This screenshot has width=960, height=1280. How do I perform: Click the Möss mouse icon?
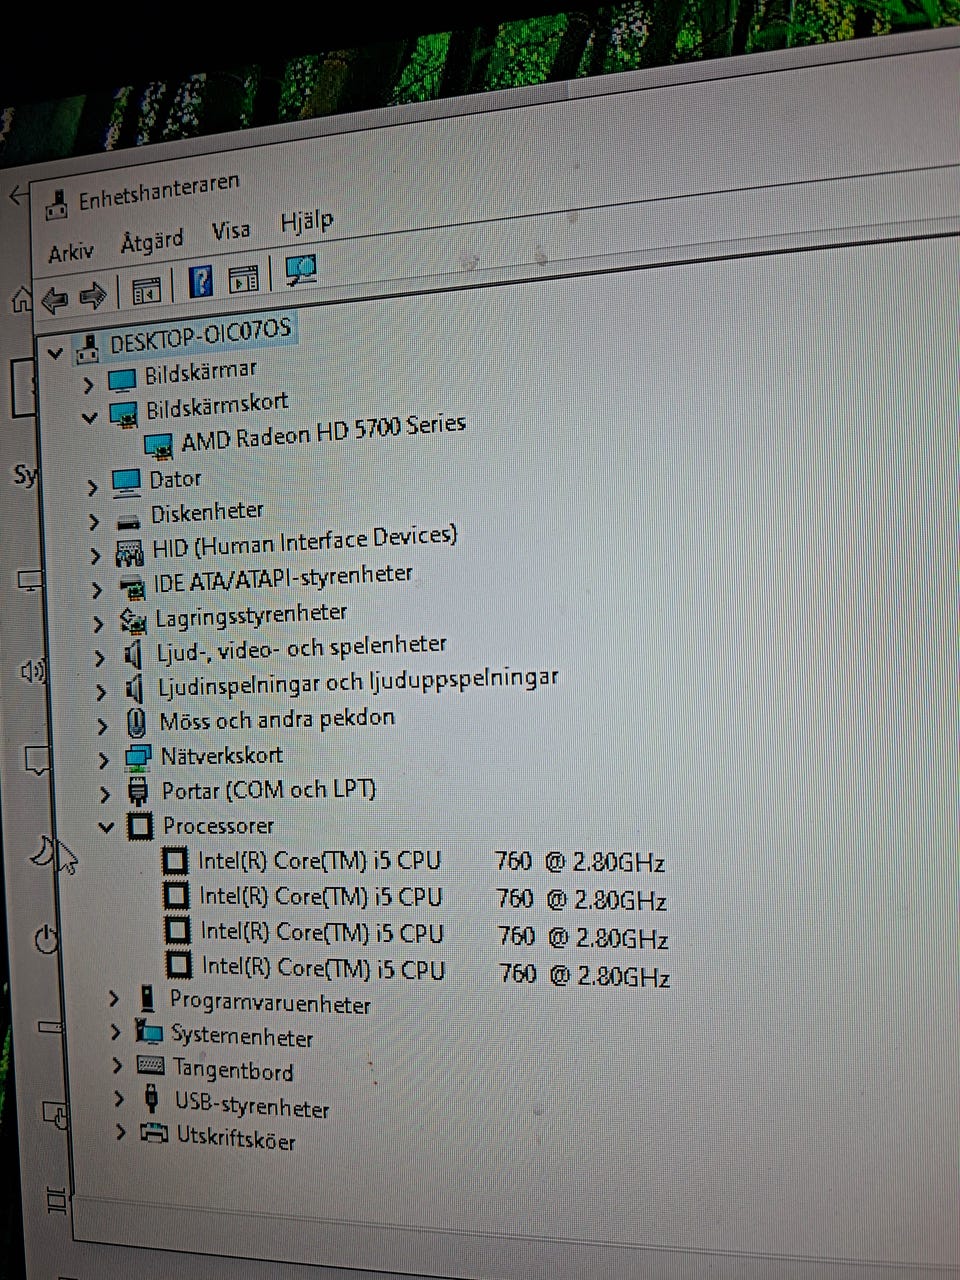tap(136, 723)
